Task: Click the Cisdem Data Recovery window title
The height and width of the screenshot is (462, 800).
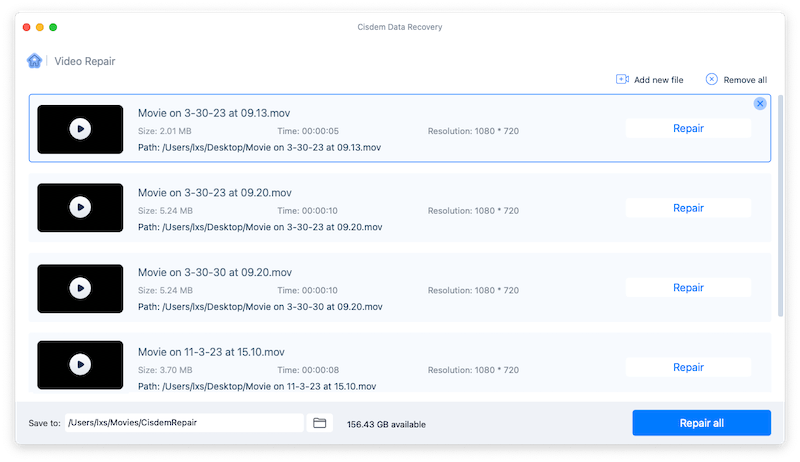Action: 399,27
